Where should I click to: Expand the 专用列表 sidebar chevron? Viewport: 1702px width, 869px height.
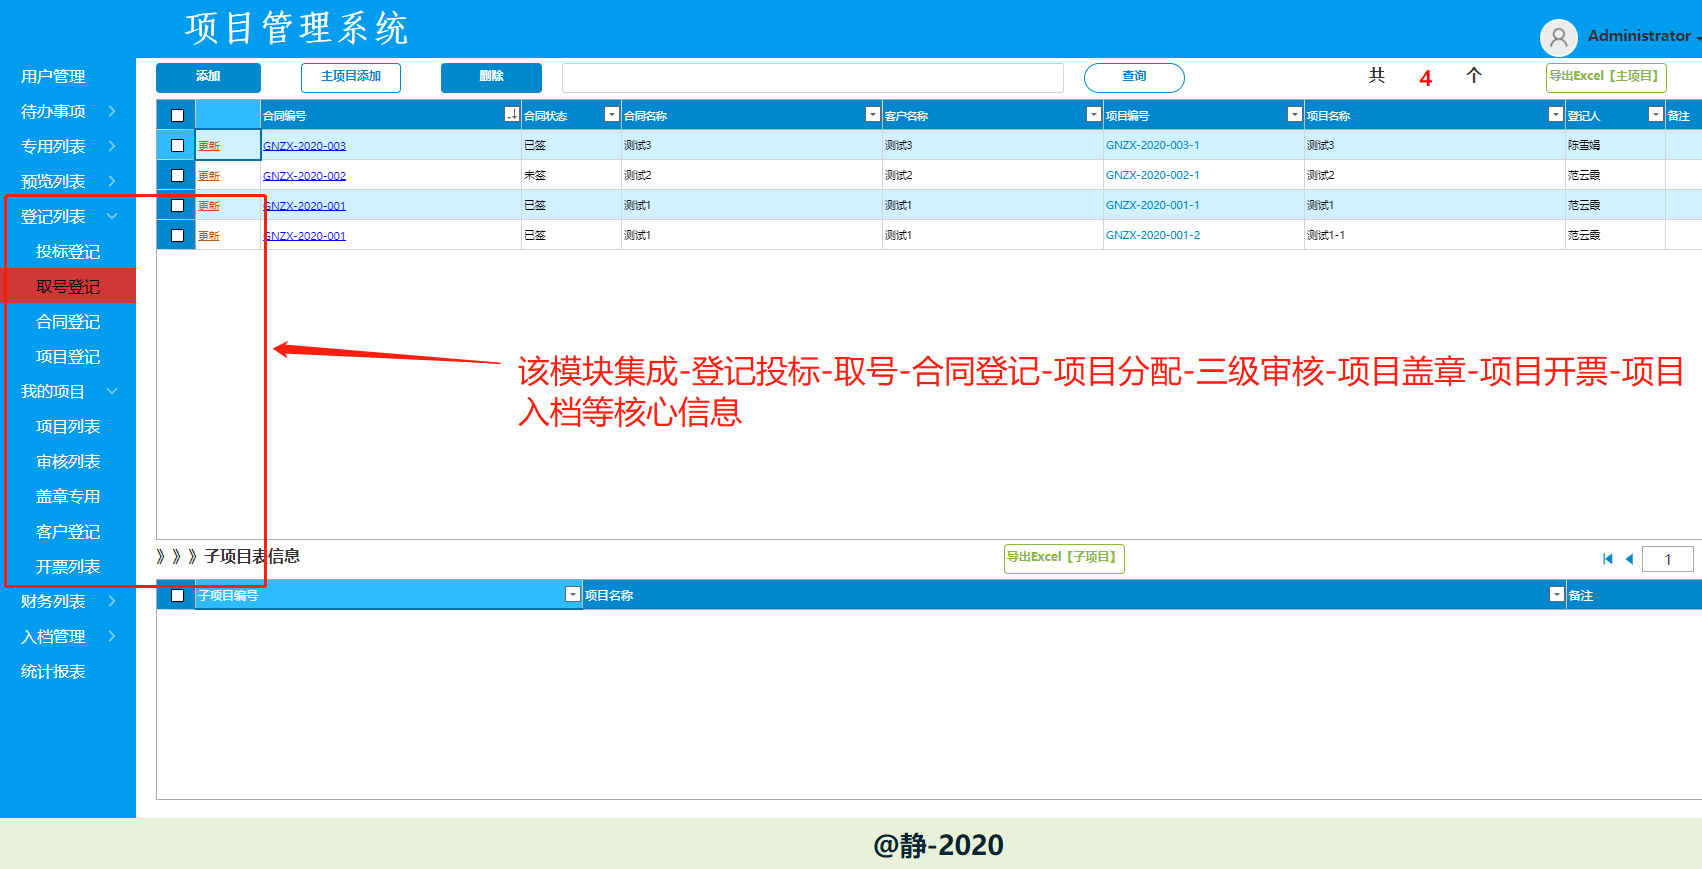[x=112, y=146]
